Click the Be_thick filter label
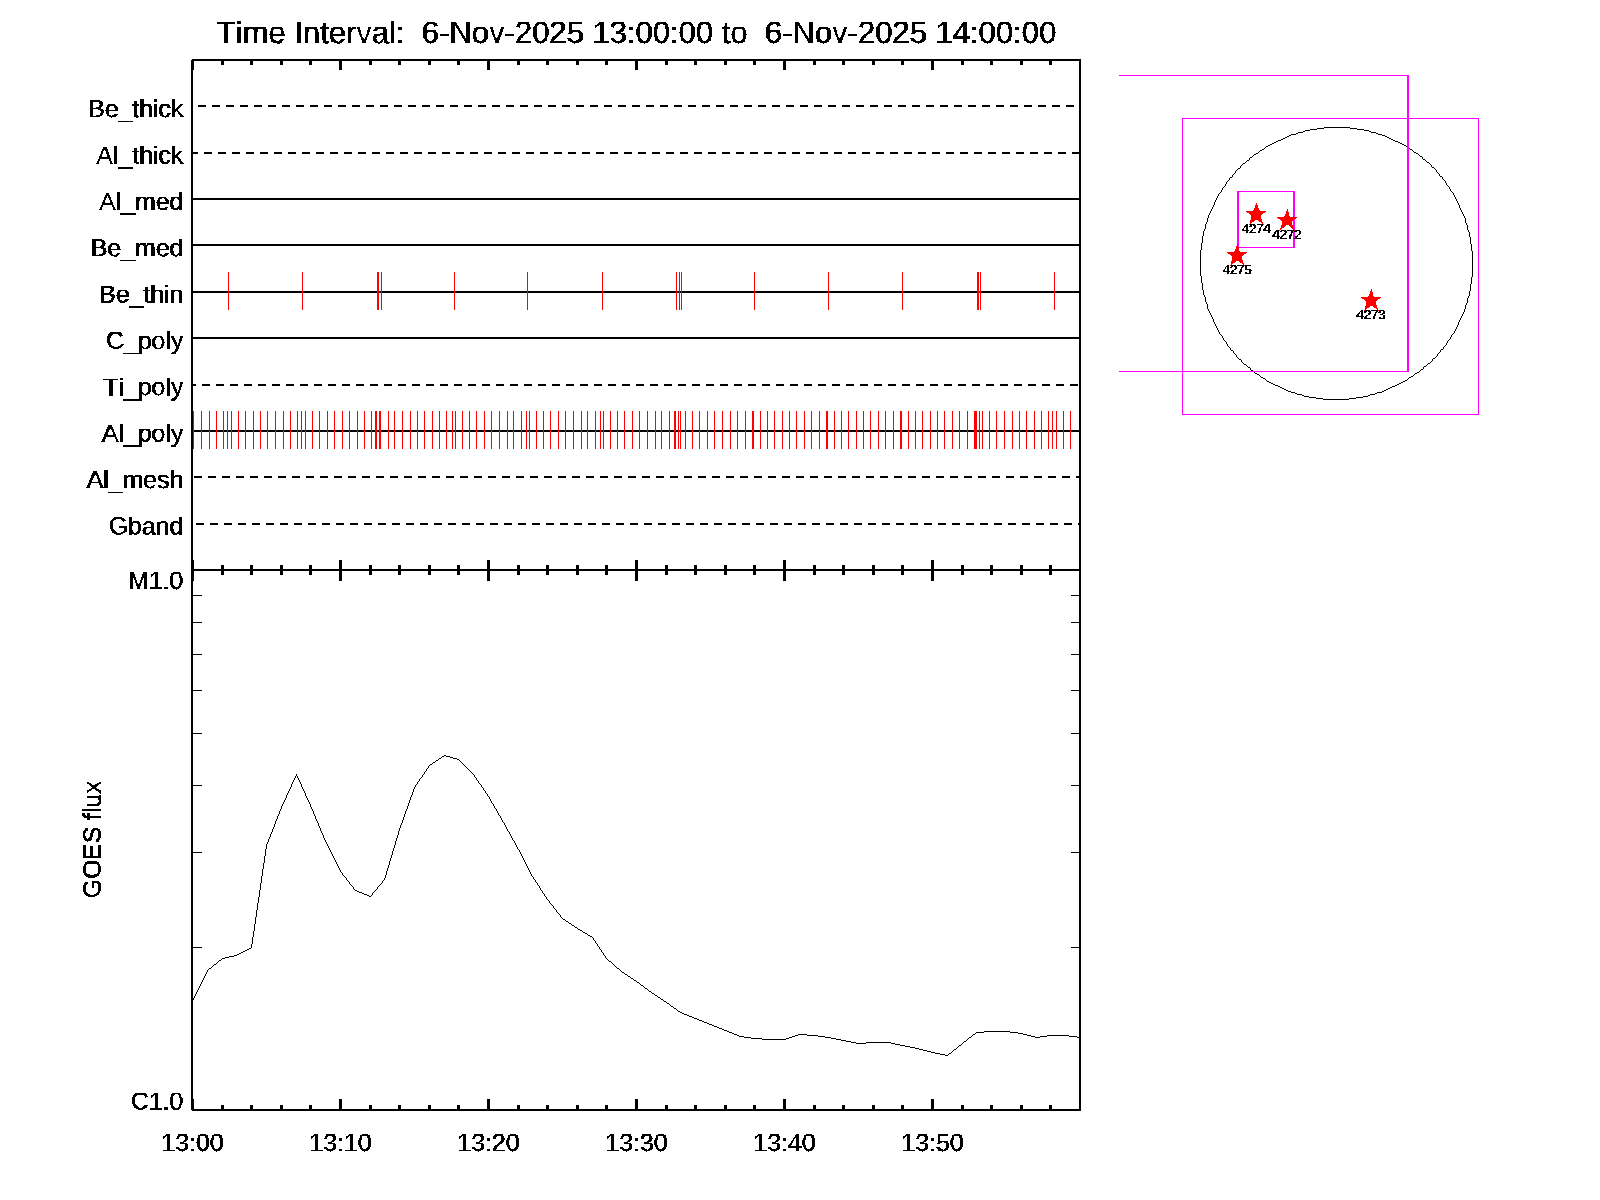Image resolution: width=1600 pixels, height=1200 pixels. pyautogui.click(x=136, y=109)
